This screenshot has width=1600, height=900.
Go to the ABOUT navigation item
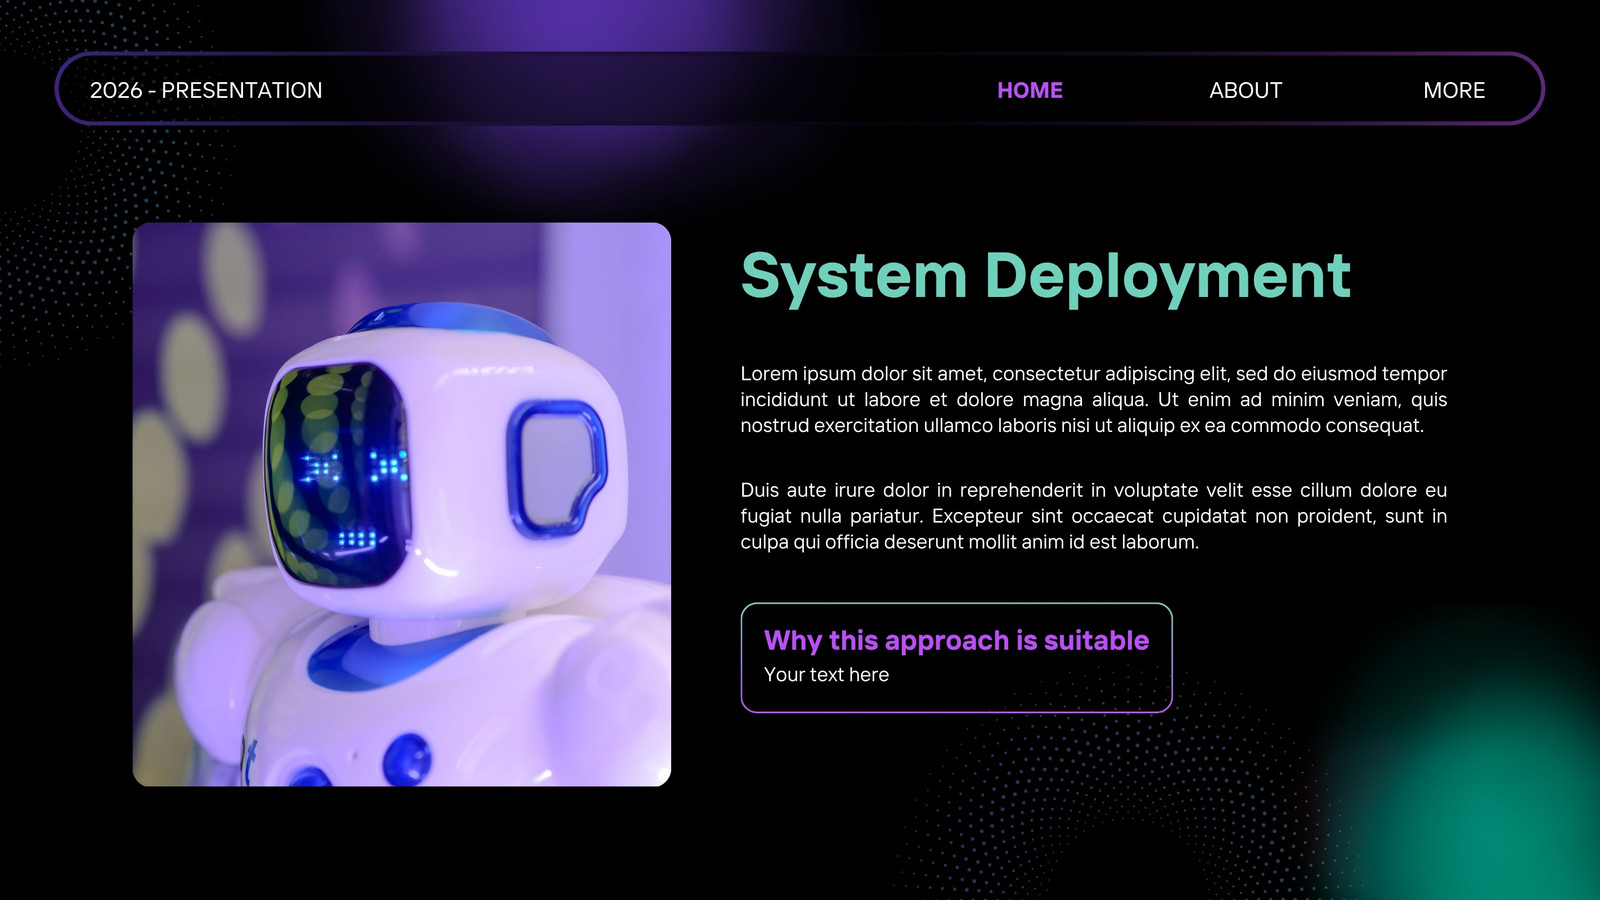coord(1245,90)
